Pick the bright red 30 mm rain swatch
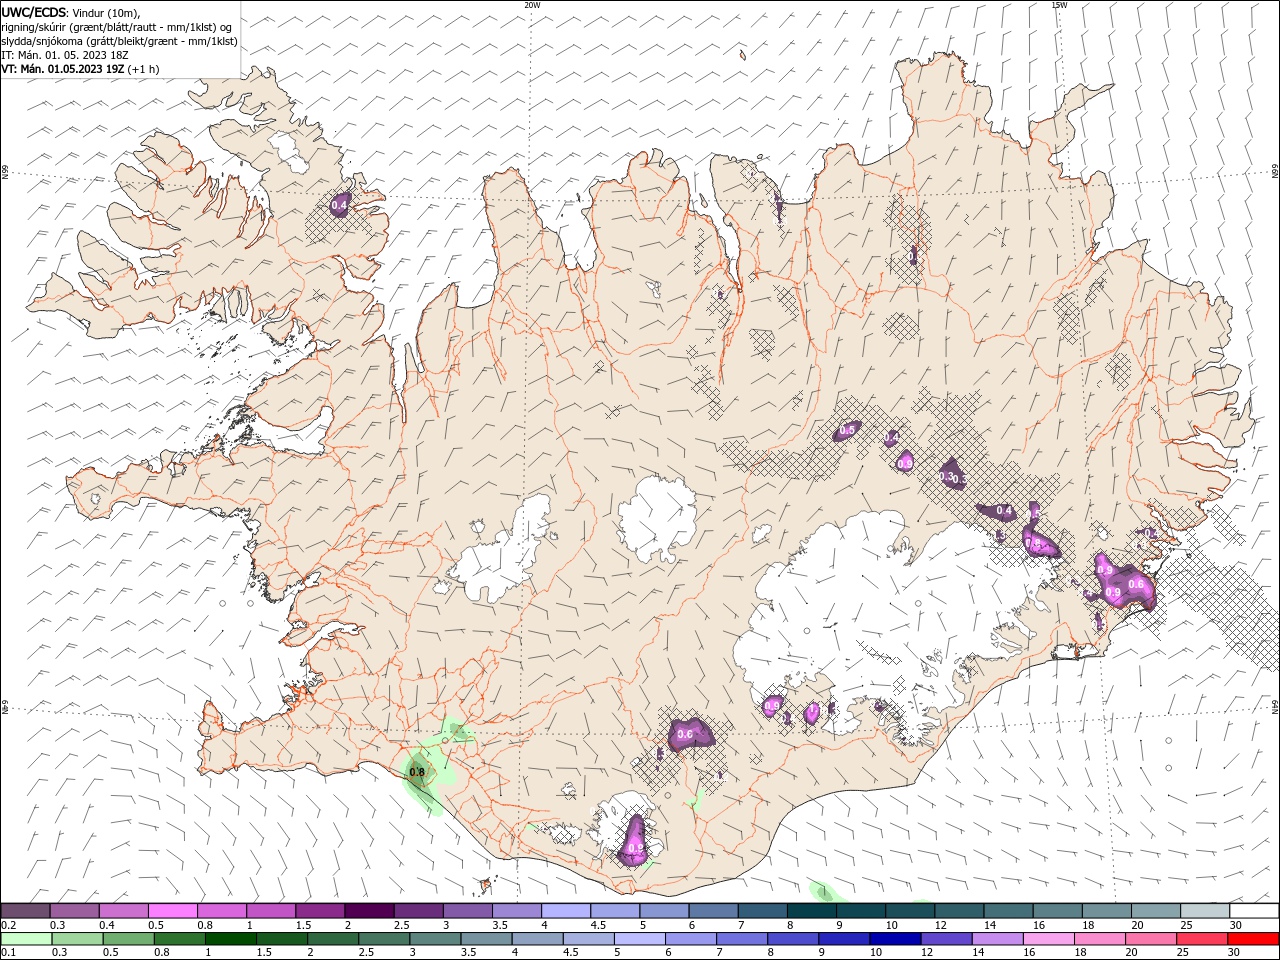Viewport: 1280px width, 960px height. pos(1252,939)
